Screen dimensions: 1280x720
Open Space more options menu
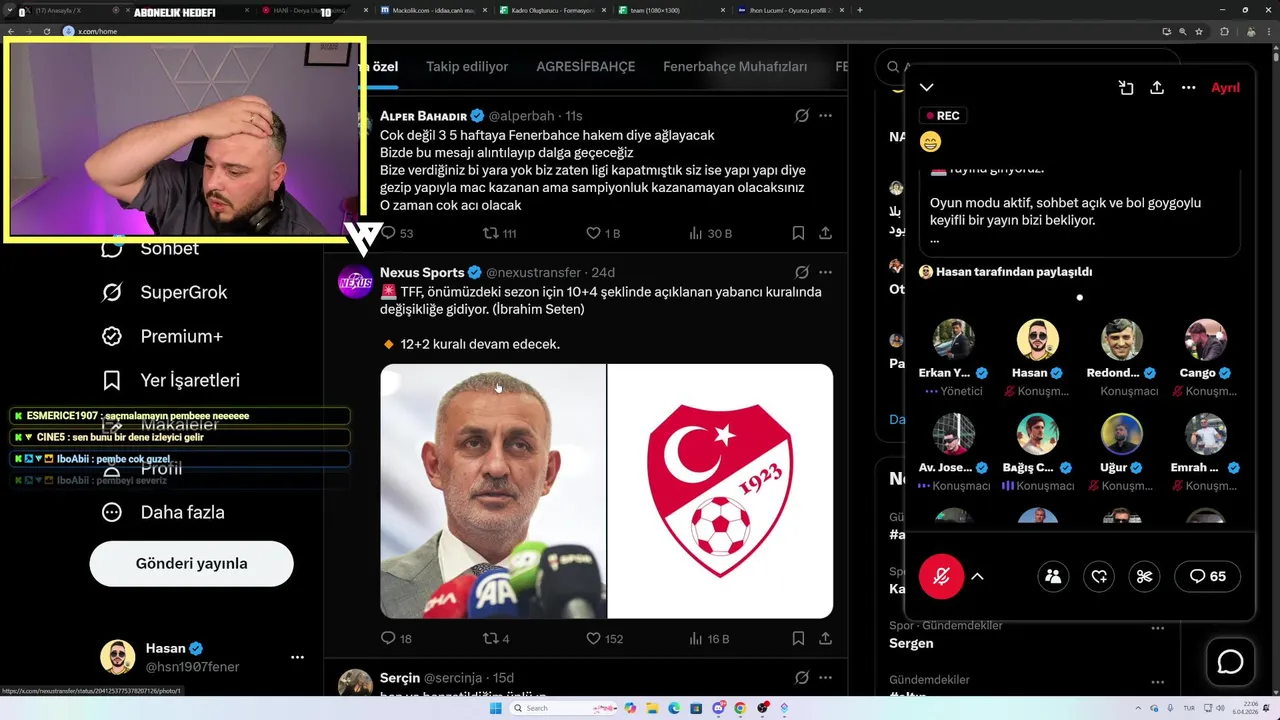coord(1188,88)
